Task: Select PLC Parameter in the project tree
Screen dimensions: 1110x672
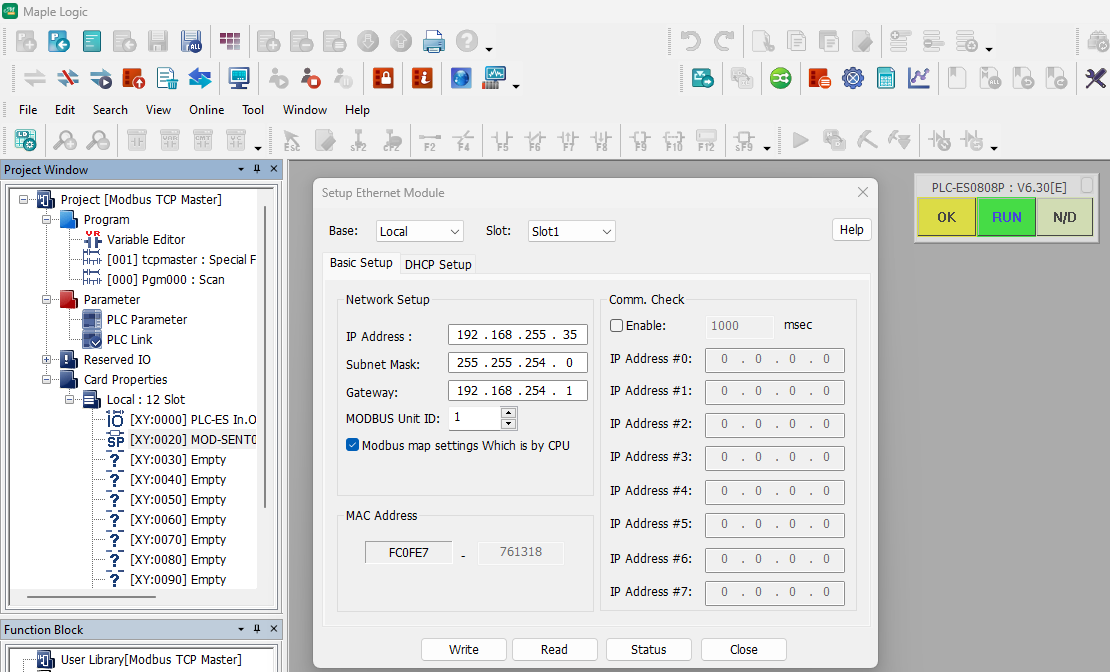Action: (x=147, y=320)
